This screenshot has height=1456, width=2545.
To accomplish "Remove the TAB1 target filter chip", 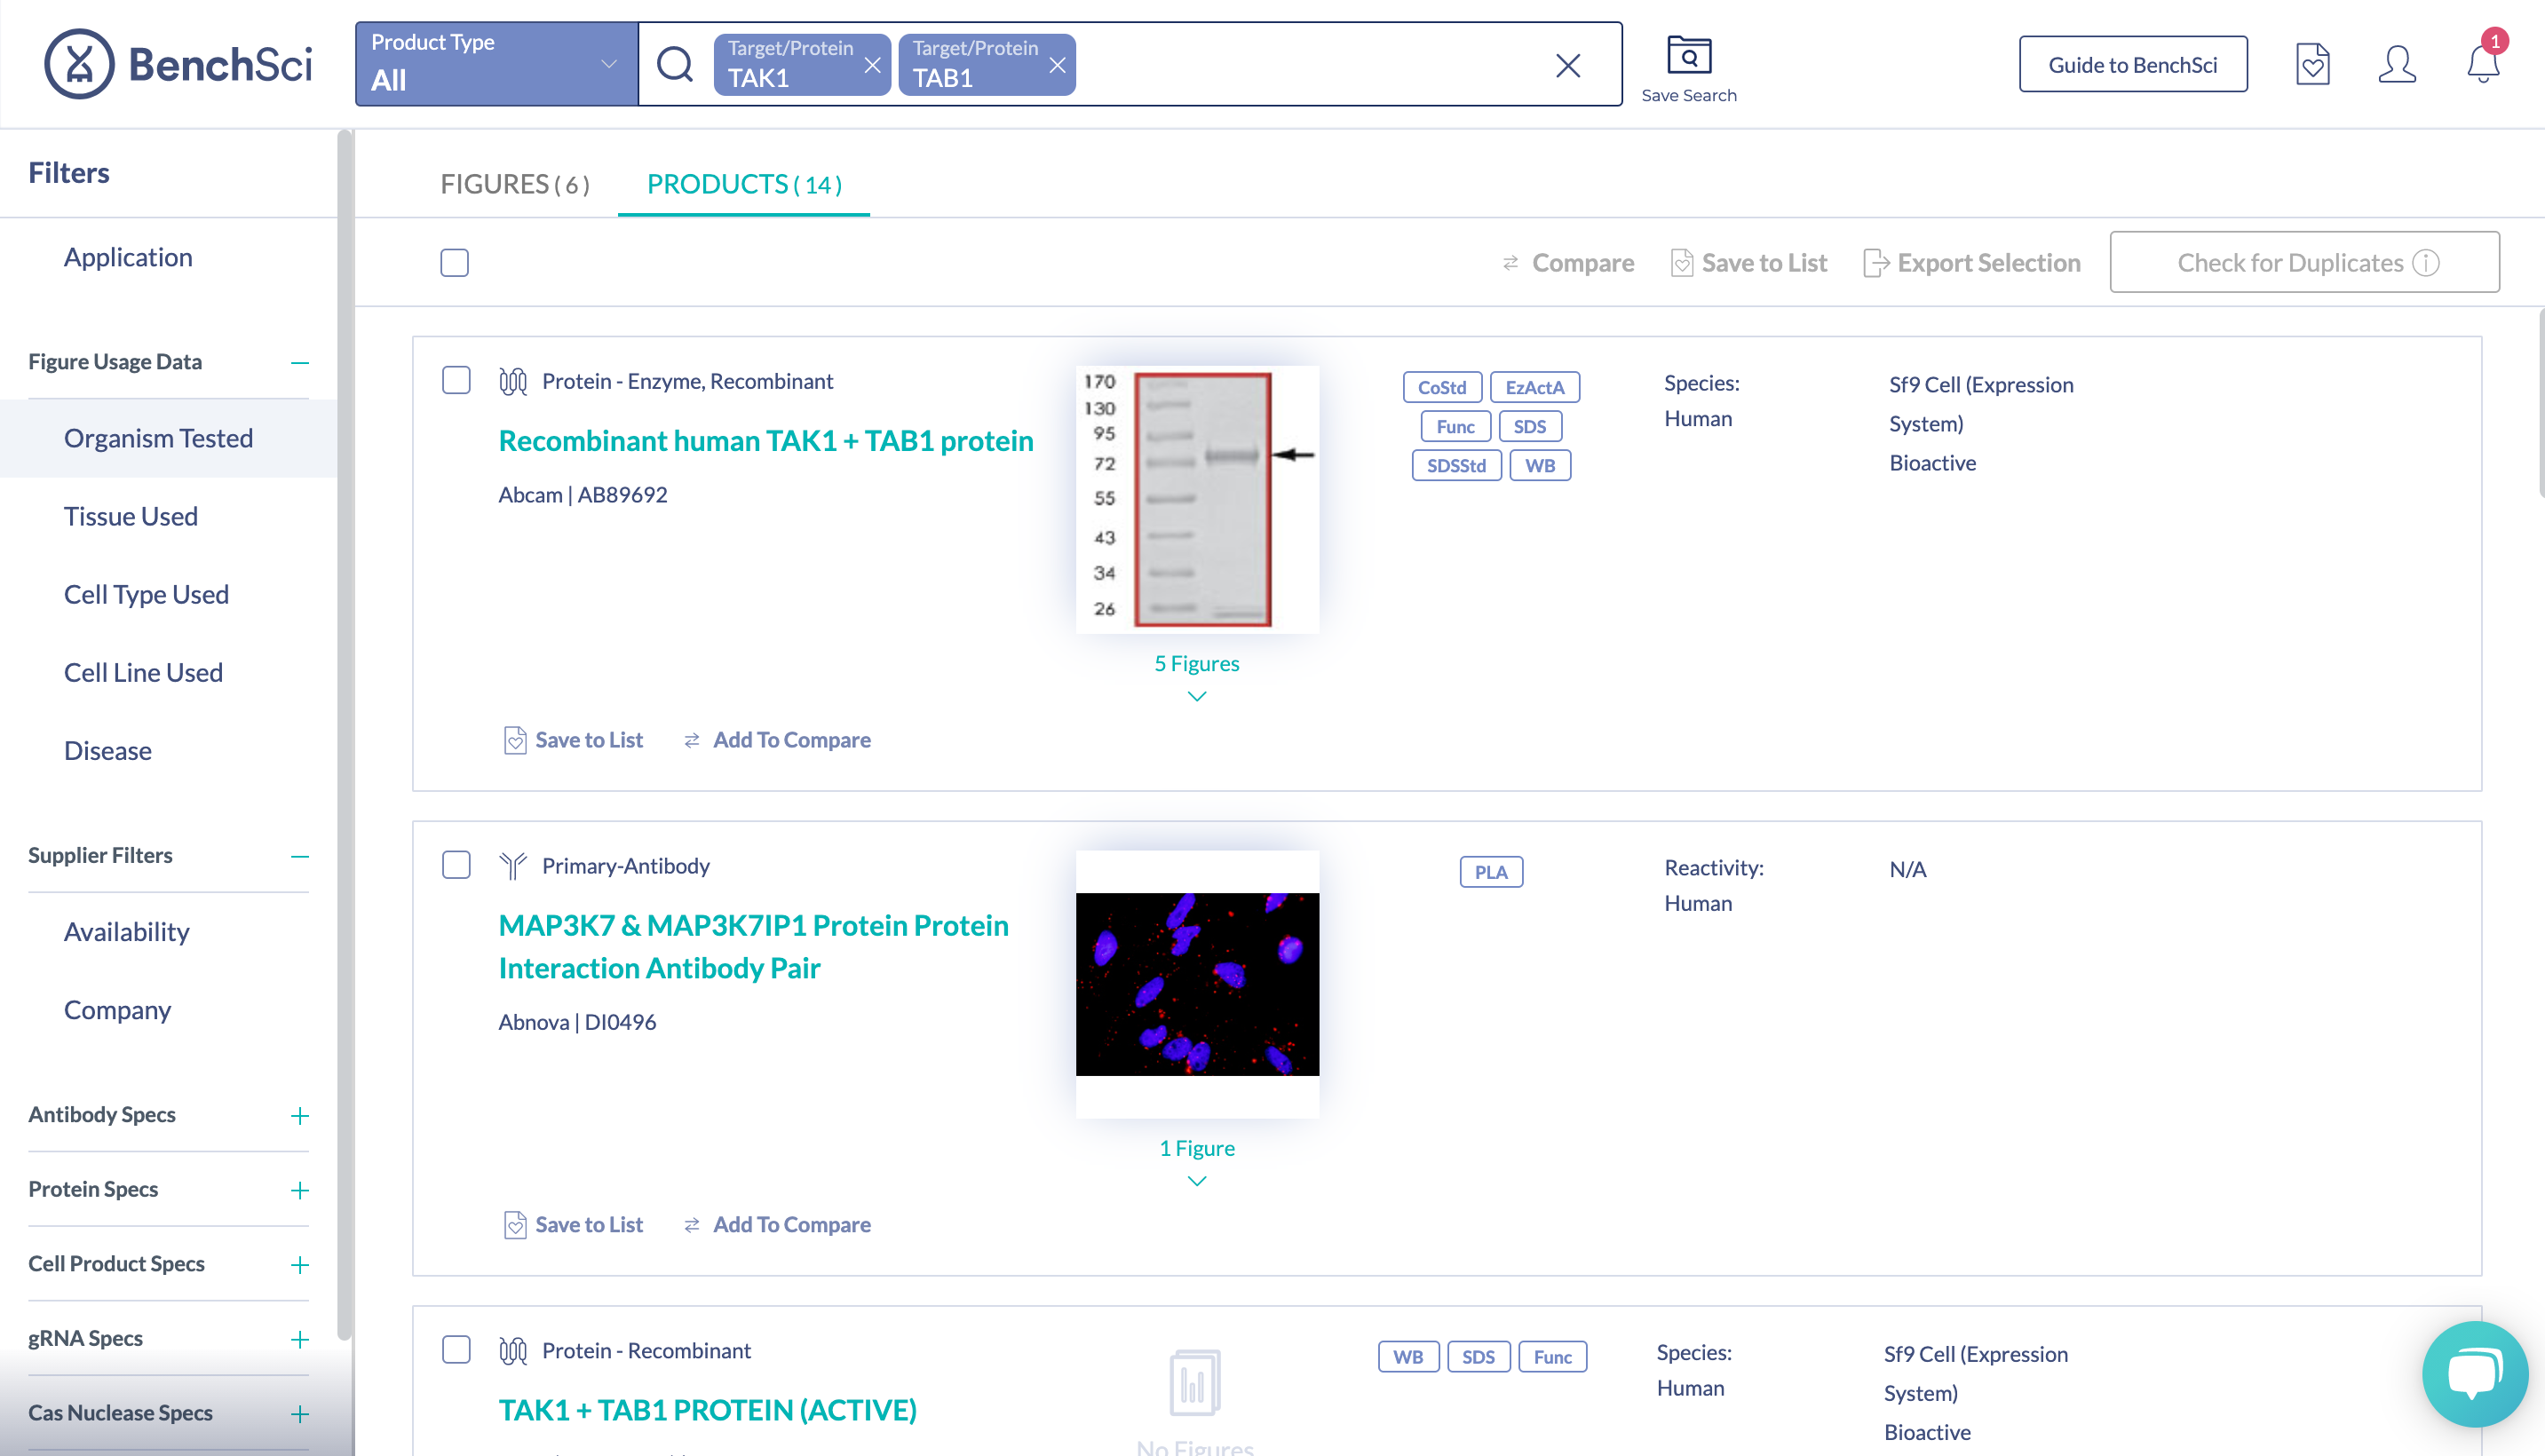I will 1057,65.
